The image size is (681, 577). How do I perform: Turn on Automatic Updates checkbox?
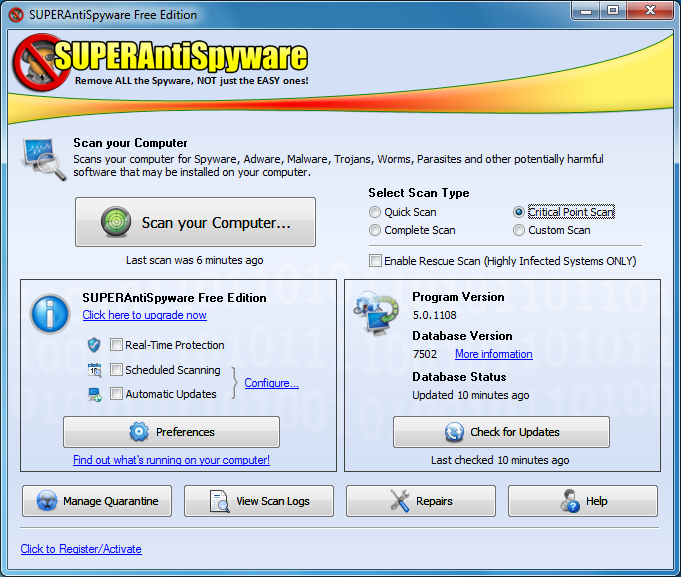[x=117, y=394]
